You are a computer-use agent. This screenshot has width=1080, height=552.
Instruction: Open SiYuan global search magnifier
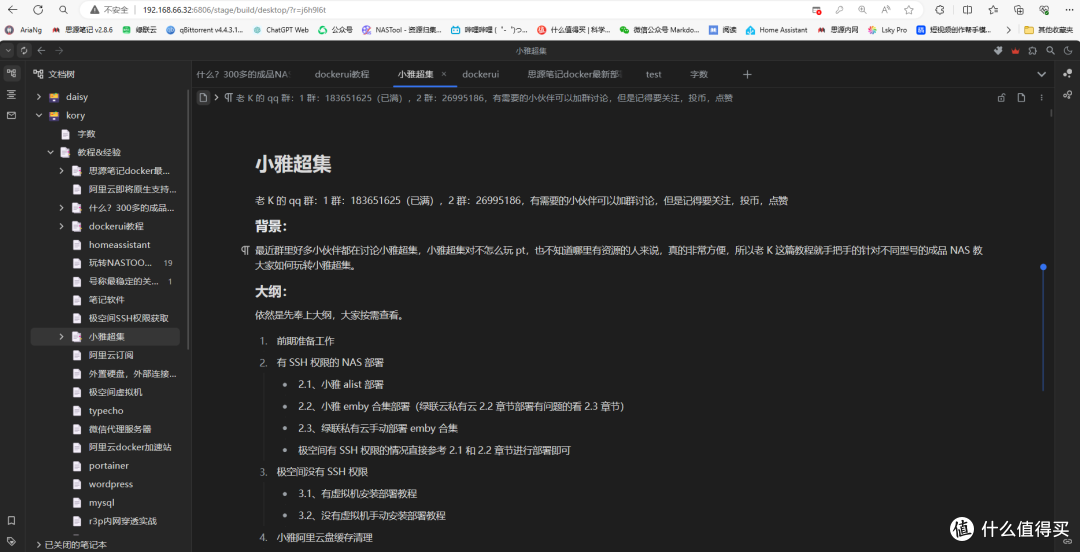click(x=1050, y=50)
